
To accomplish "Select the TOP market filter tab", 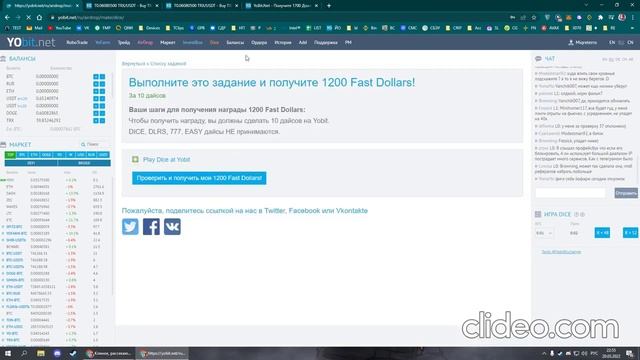I will [x=10, y=155].
